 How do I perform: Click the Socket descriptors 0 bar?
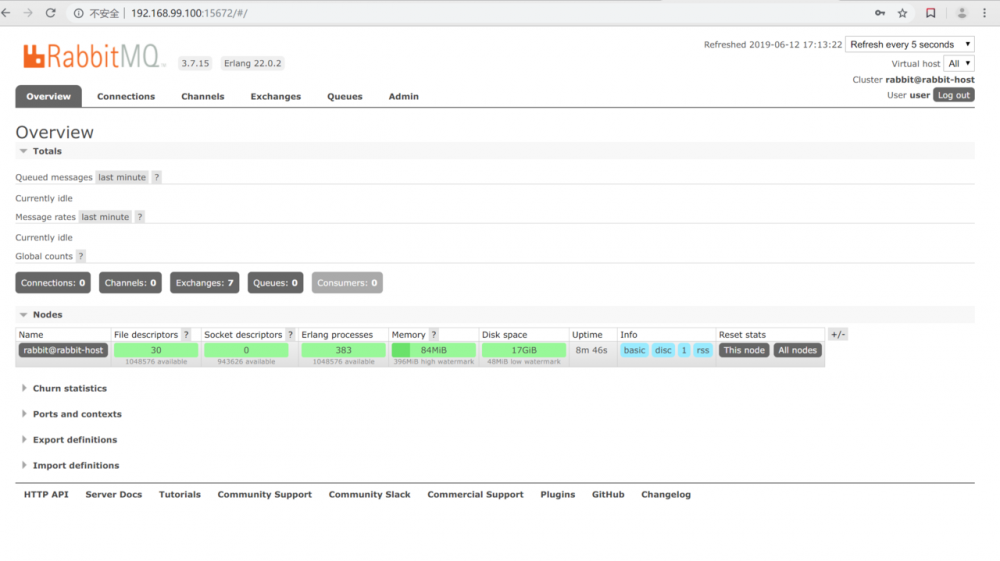246,350
